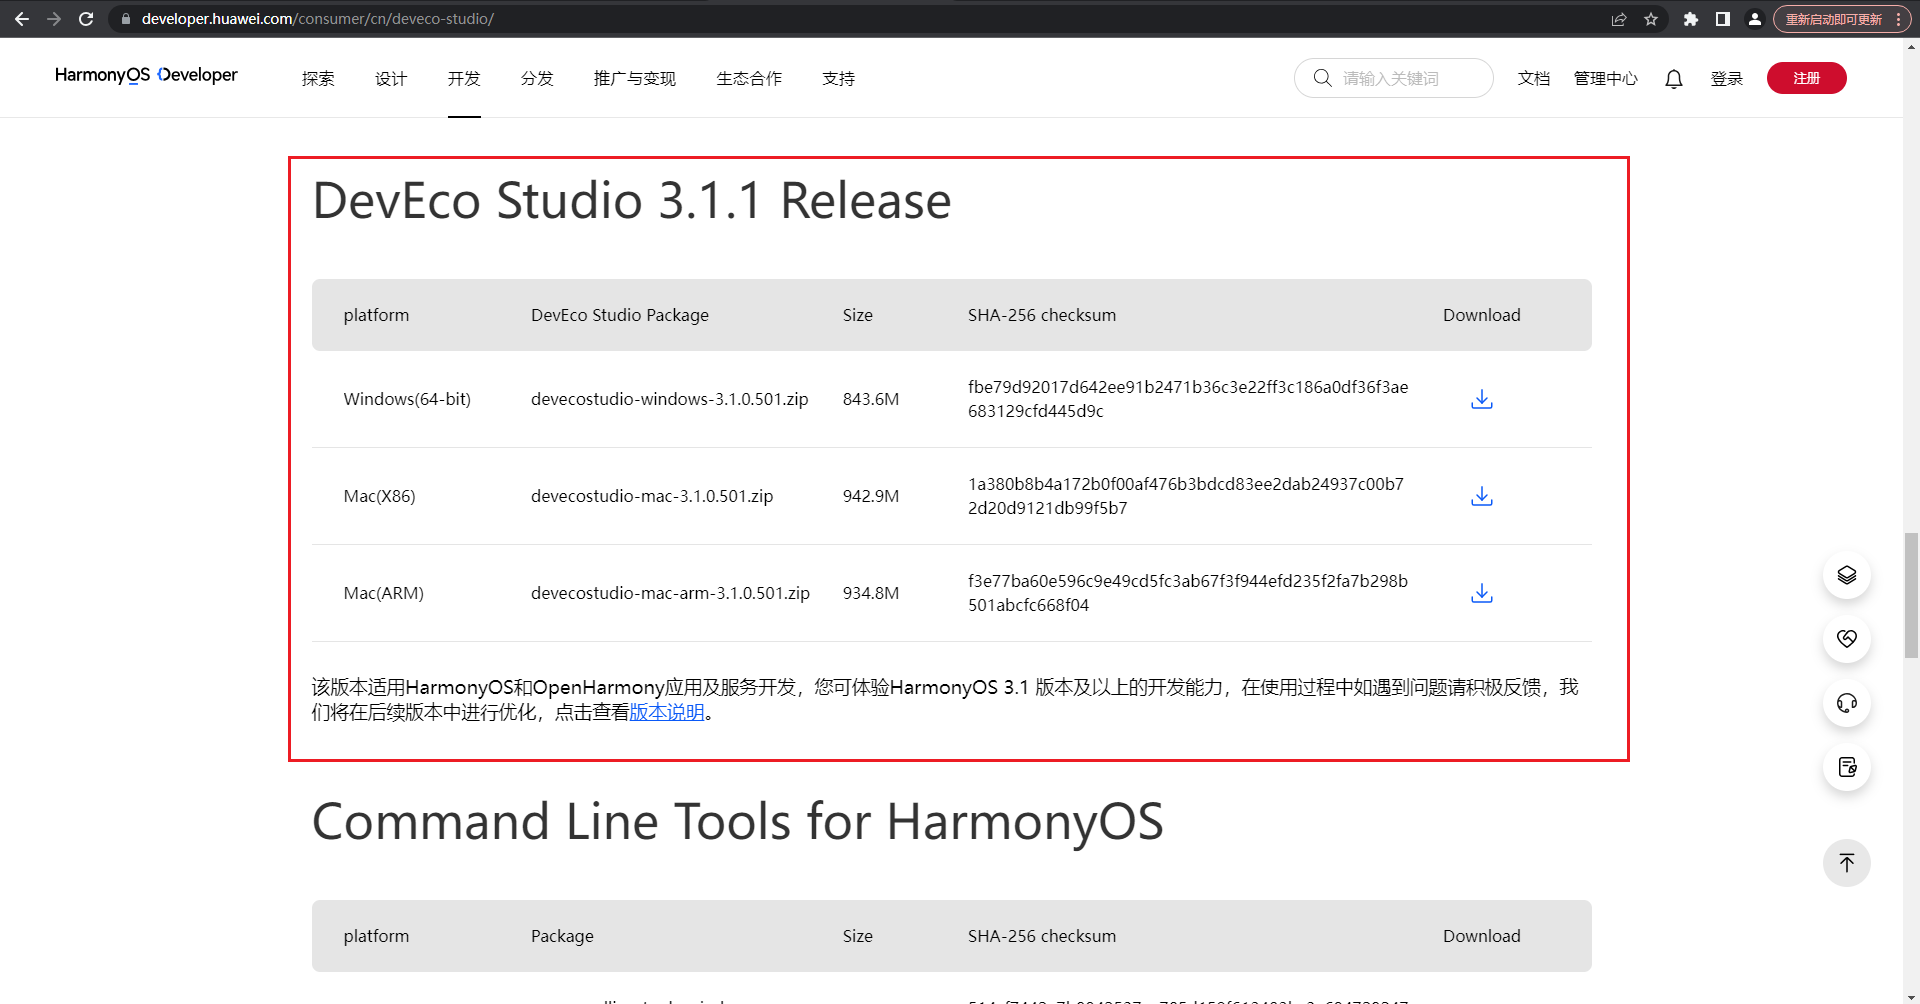Click the notification bell icon
The image size is (1920, 1004).
[1674, 79]
